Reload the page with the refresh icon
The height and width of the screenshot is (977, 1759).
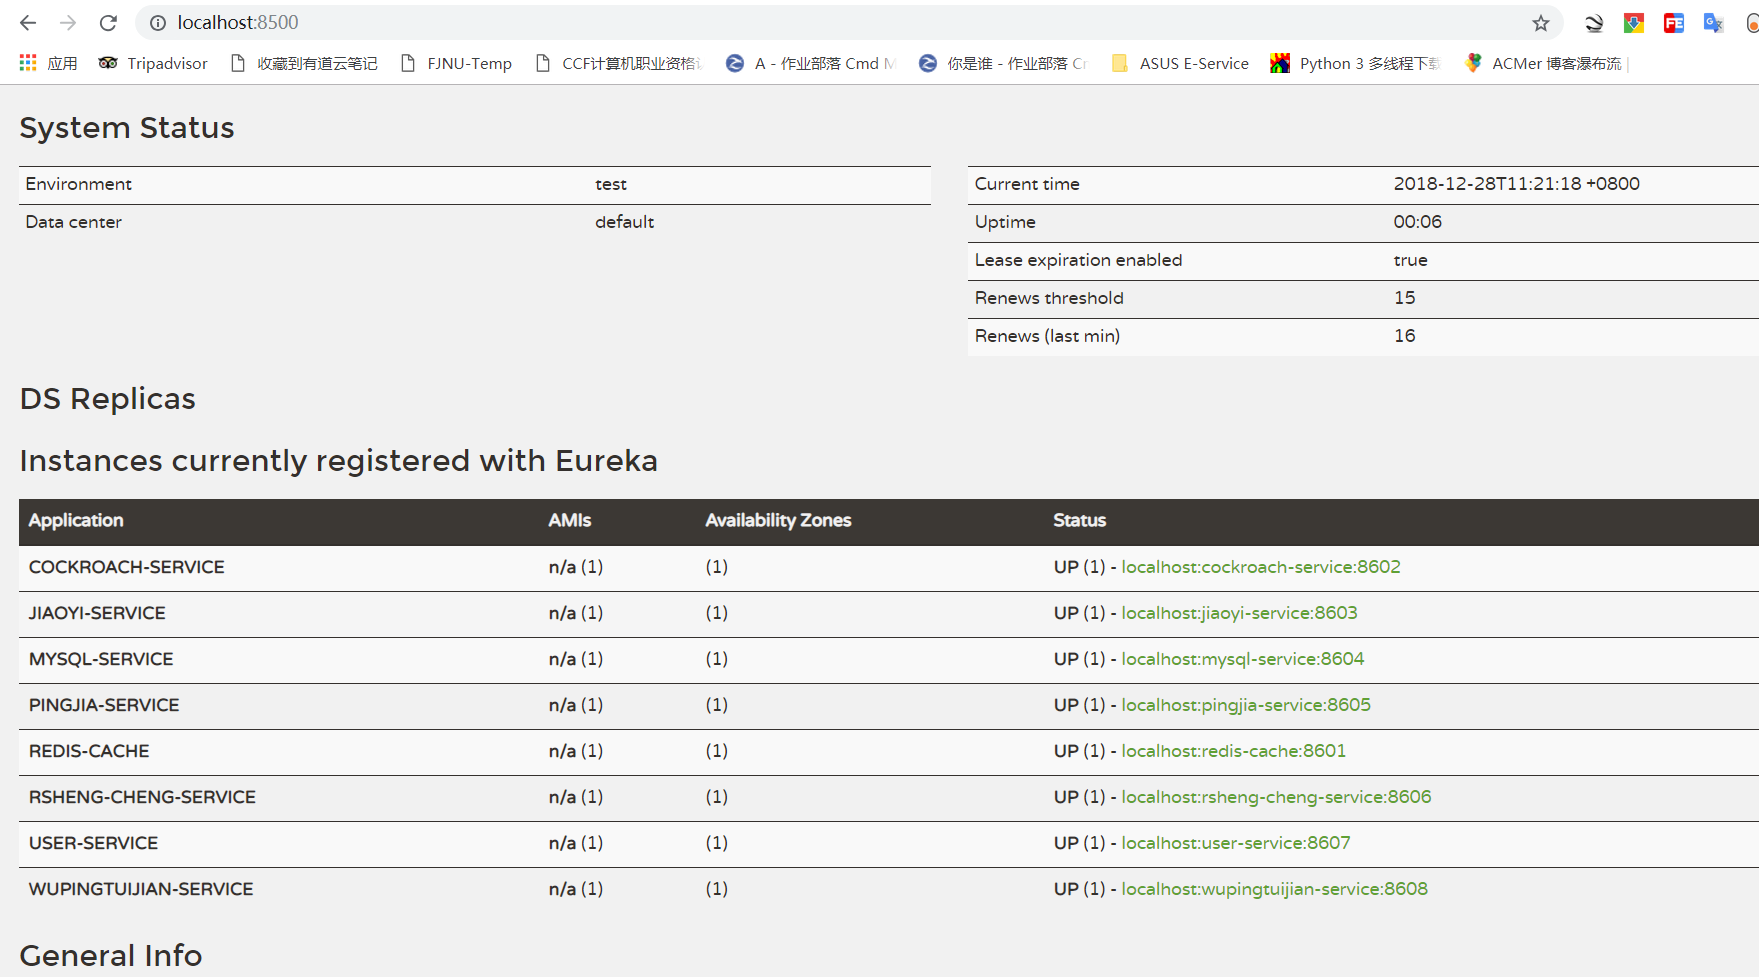point(108,23)
